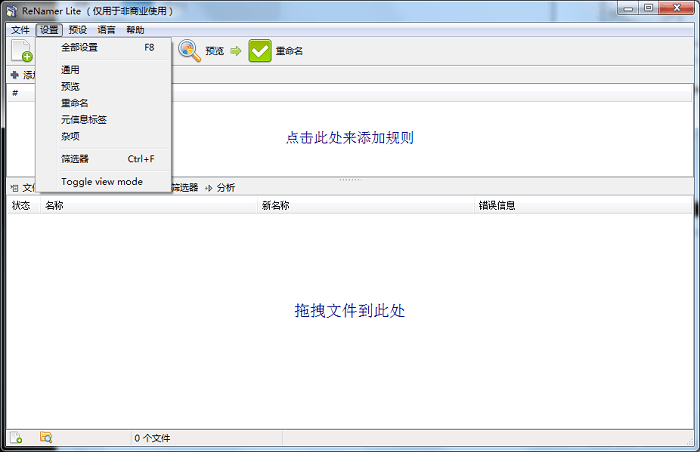This screenshot has height=452, width=700.
Task: Choose 预览 in the settings dropdown menu
Action: [x=104, y=86]
